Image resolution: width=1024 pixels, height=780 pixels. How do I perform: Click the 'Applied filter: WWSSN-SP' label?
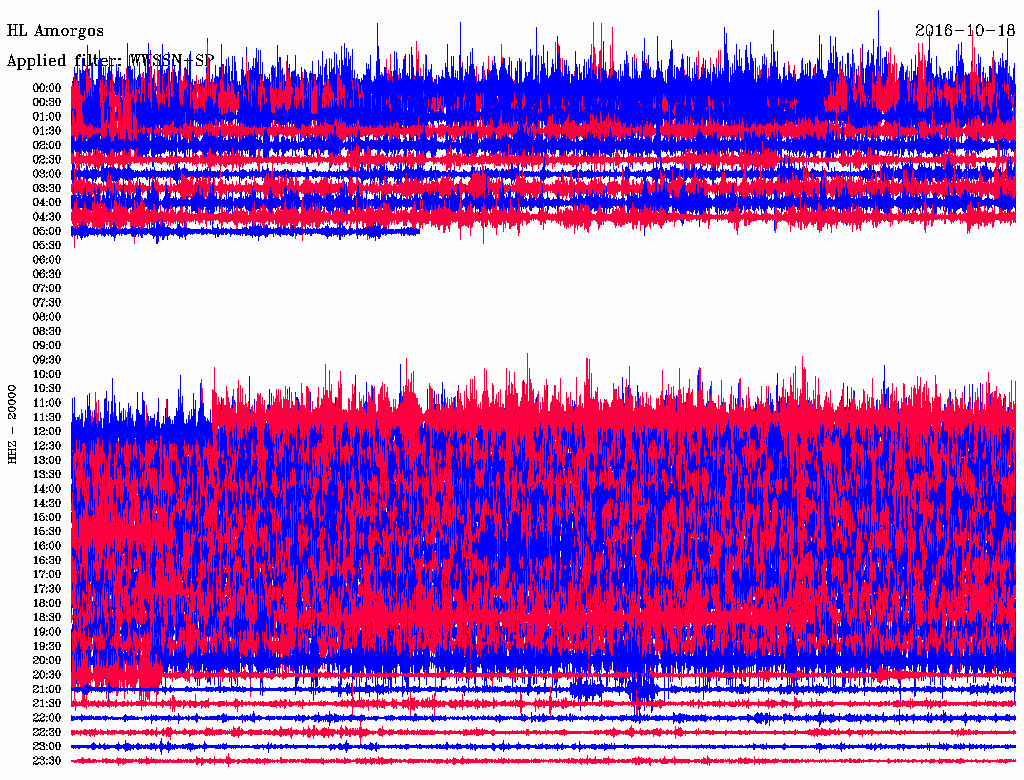coord(110,60)
